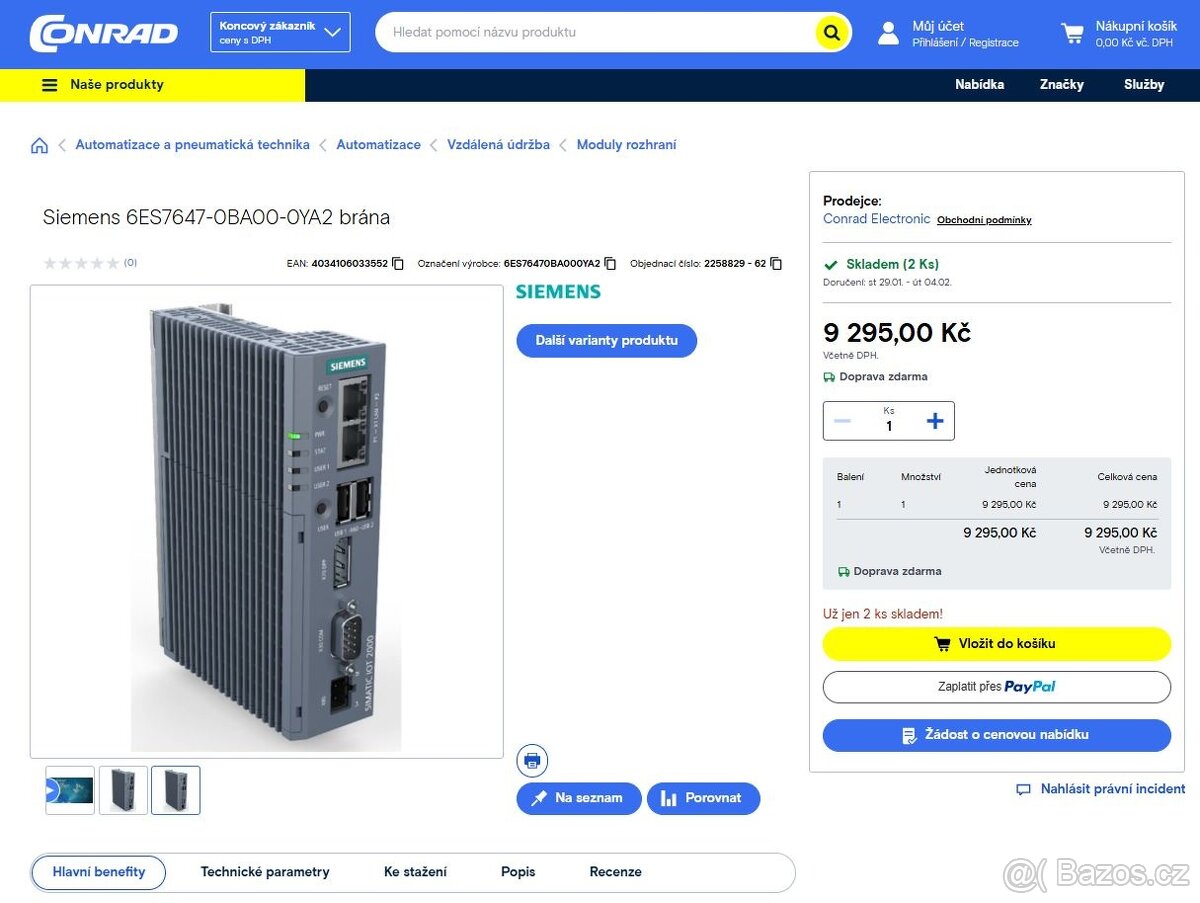This screenshot has height=903, width=1200.
Task: Click Na seznam button
Action: (x=579, y=798)
